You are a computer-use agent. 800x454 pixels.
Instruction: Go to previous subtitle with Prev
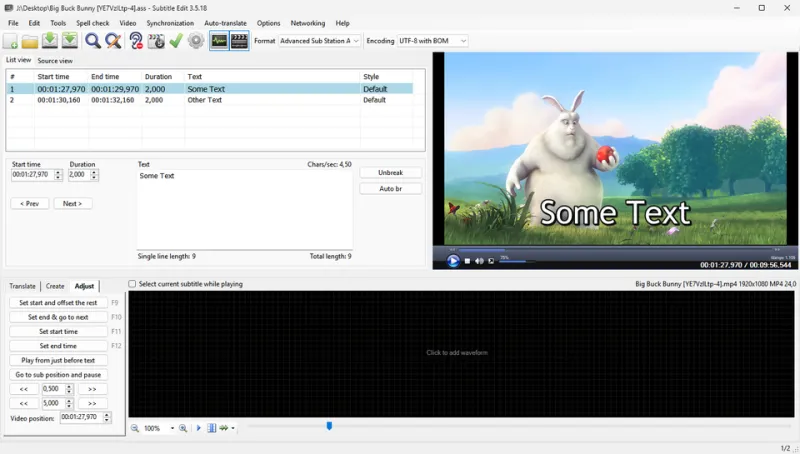click(x=30, y=204)
